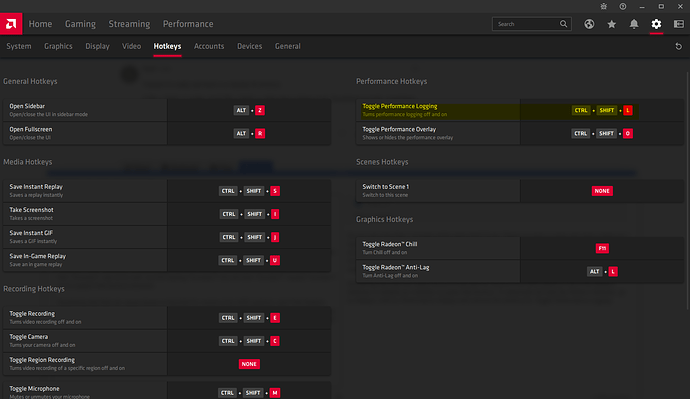The width and height of the screenshot is (690, 399).
Task: Select the Hotkeys tab
Action: pyautogui.click(x=167, y=46)
